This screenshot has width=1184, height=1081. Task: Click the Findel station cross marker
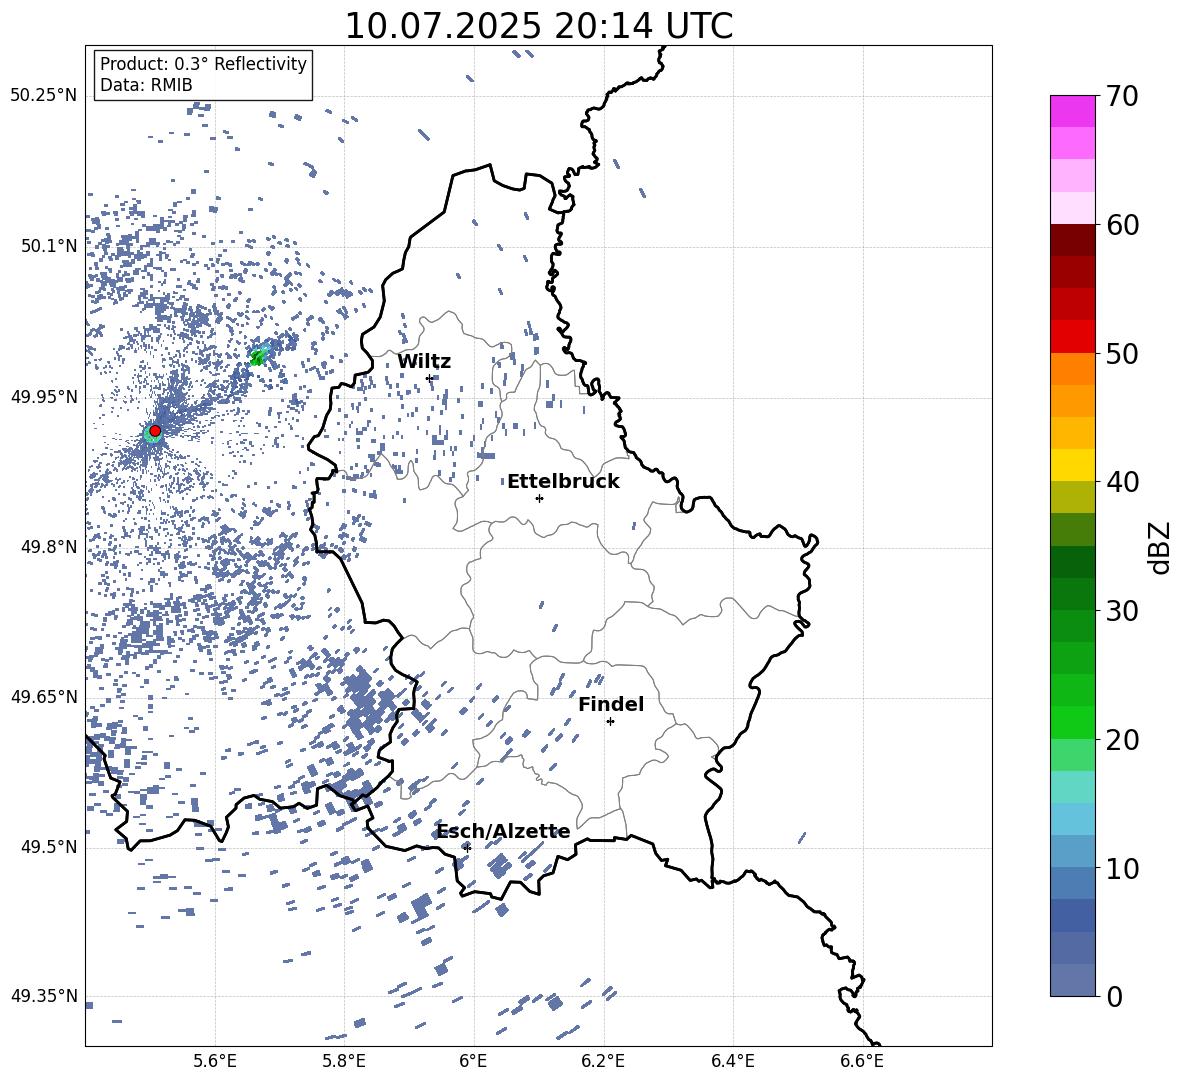coord(610,722)
